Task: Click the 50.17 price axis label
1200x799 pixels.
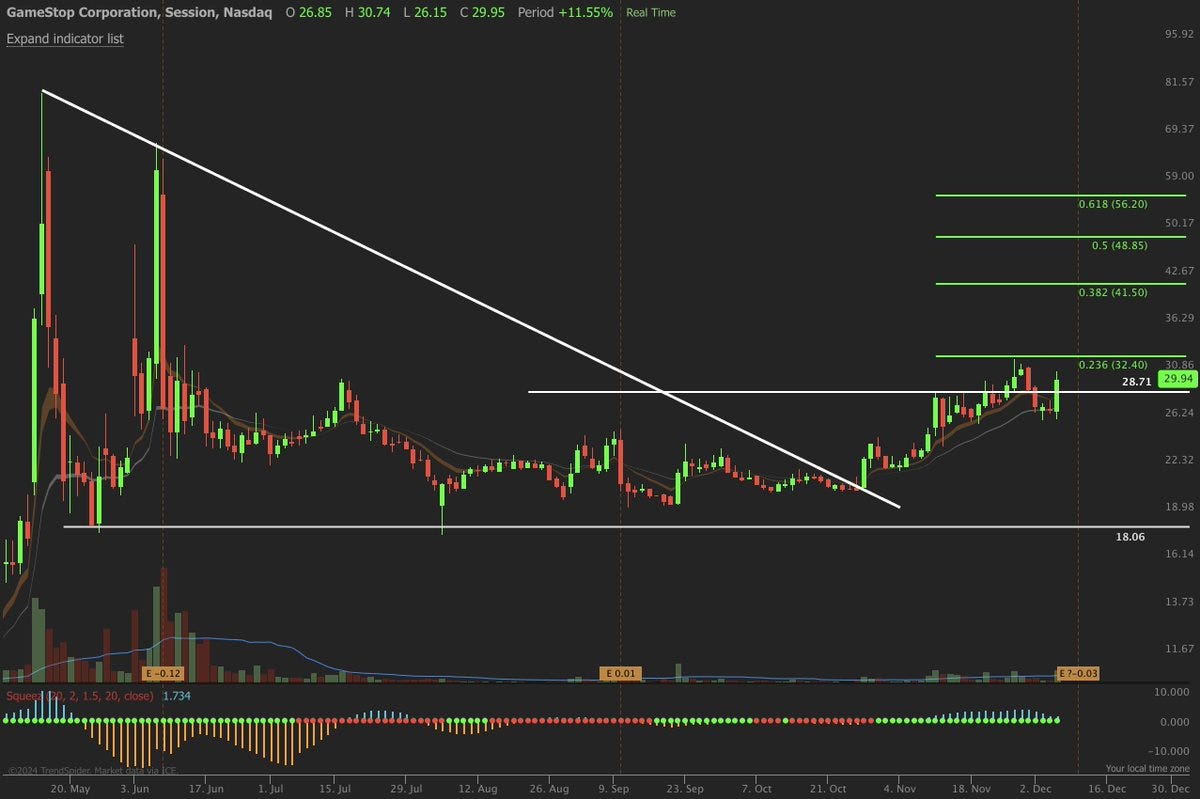Action: point(1180,223)
